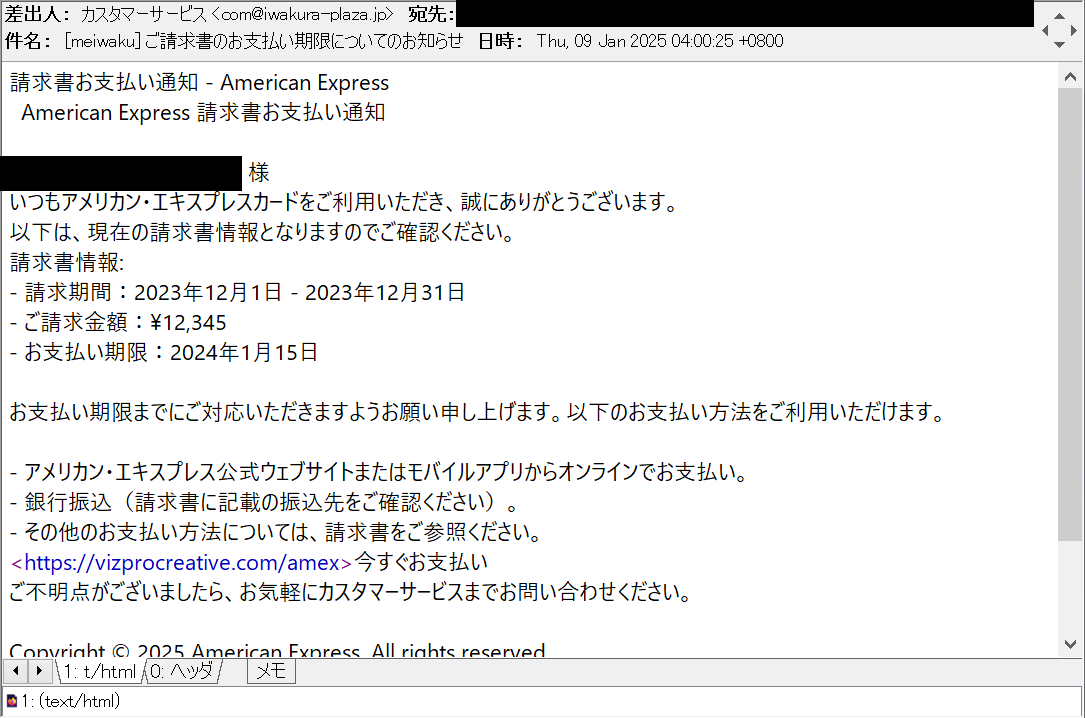This screenshot has width=1085, height=718.
Task: Open the vizprocreative.com/amex link
Action: tap(181, 562)
